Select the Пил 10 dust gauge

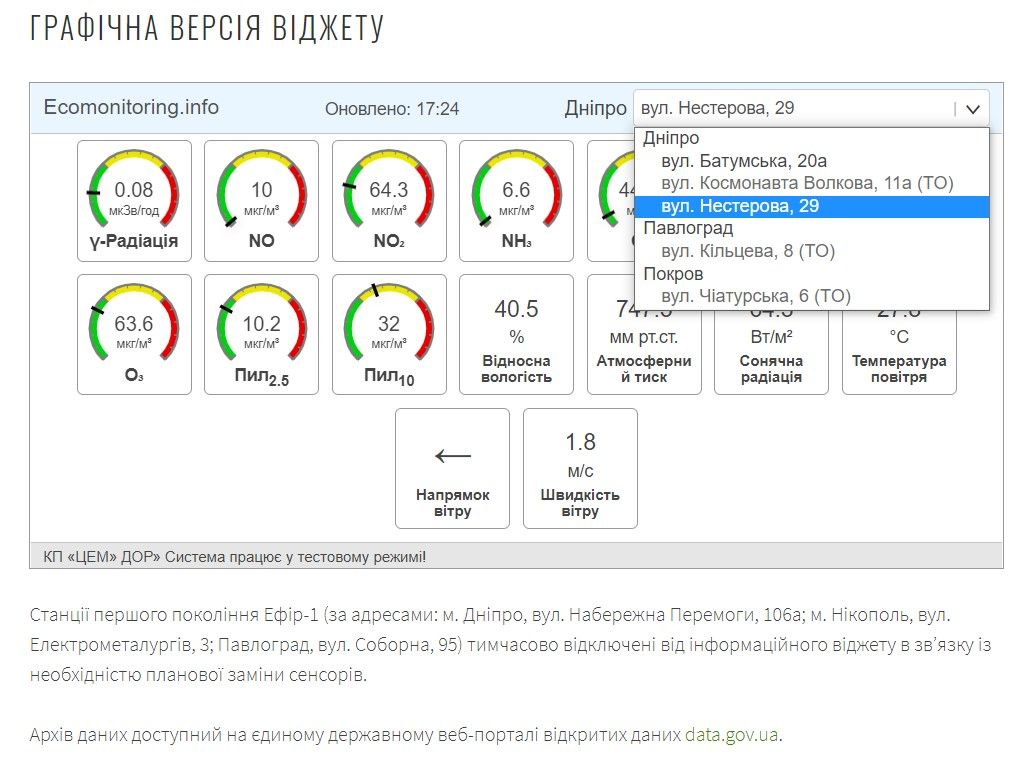(x=389, y=334)
